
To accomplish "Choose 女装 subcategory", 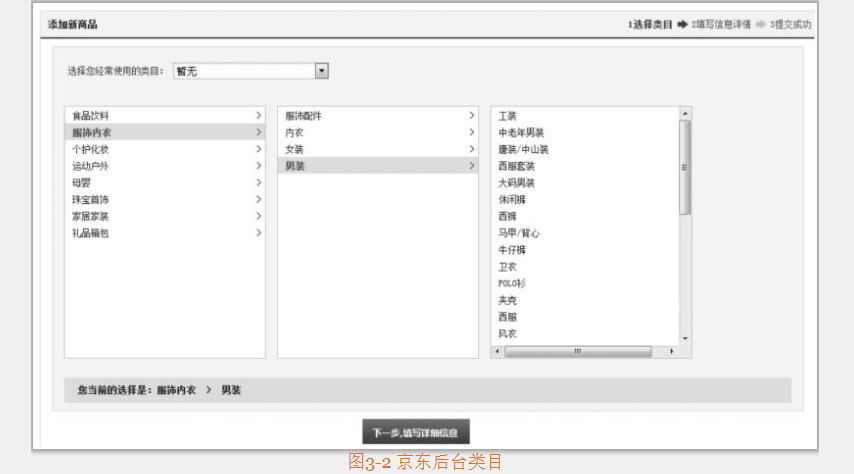I will point(294,149).
